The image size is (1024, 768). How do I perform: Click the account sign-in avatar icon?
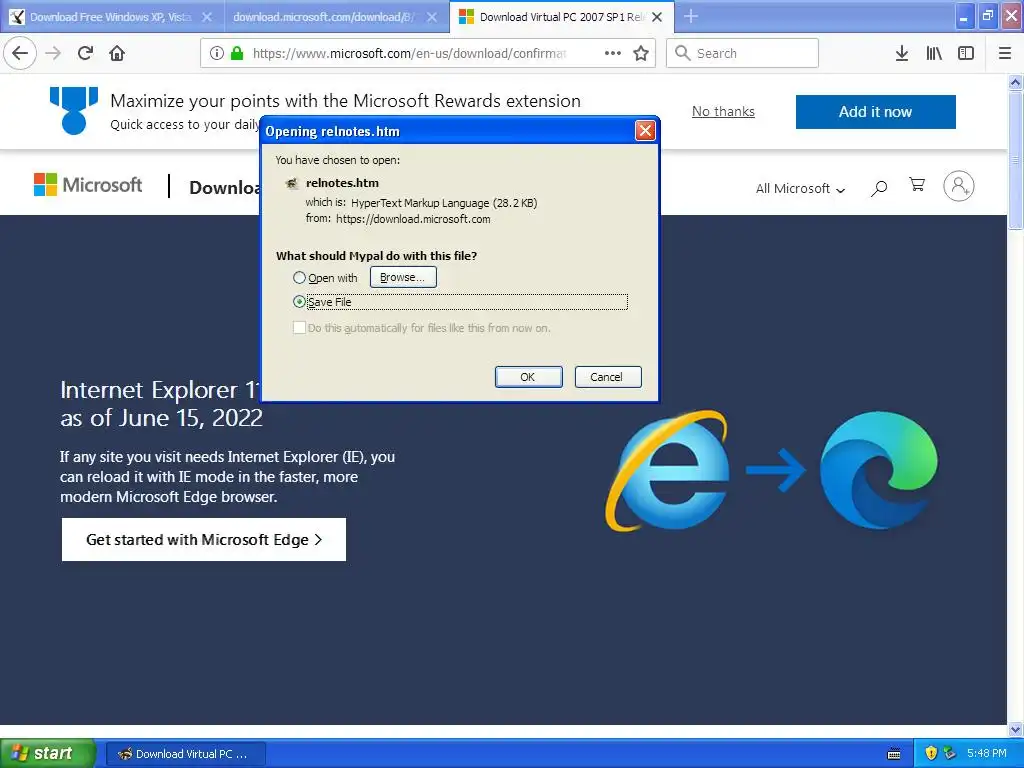[959, 186]
